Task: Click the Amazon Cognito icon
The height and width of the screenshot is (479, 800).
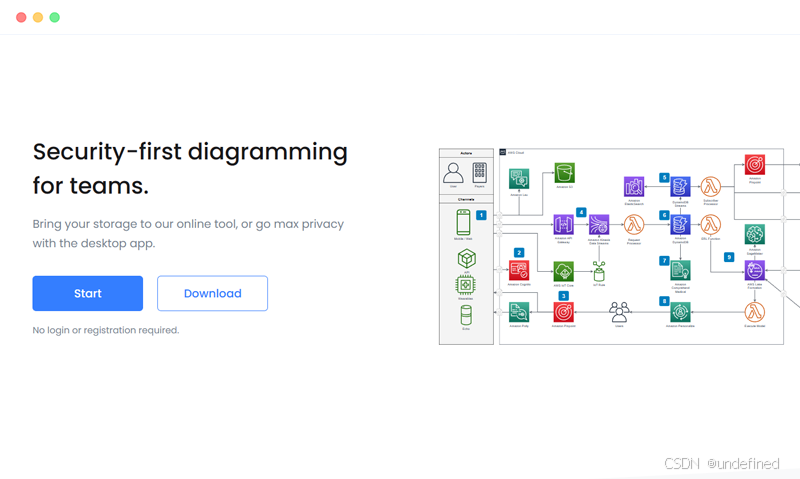Action: tap(519, 270)
